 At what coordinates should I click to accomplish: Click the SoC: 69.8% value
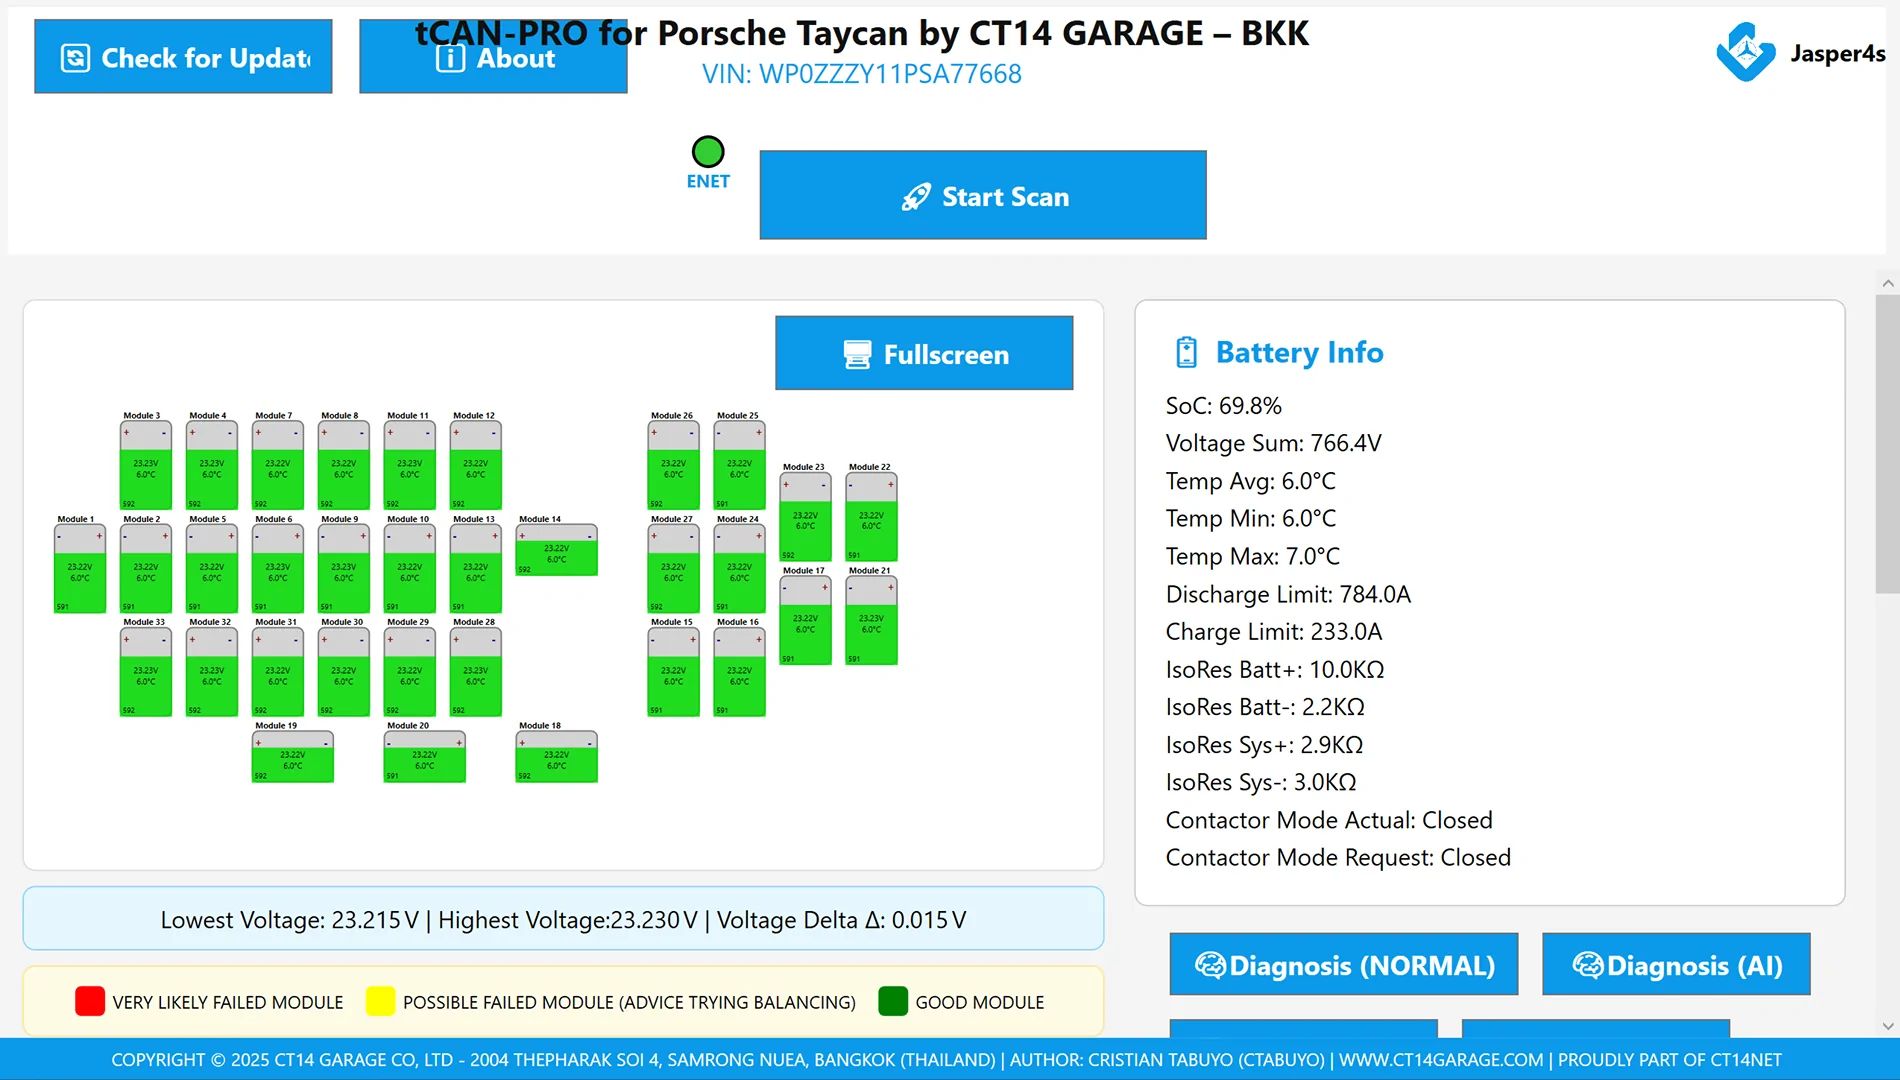pyautogui.click(x=1224, y=406)
